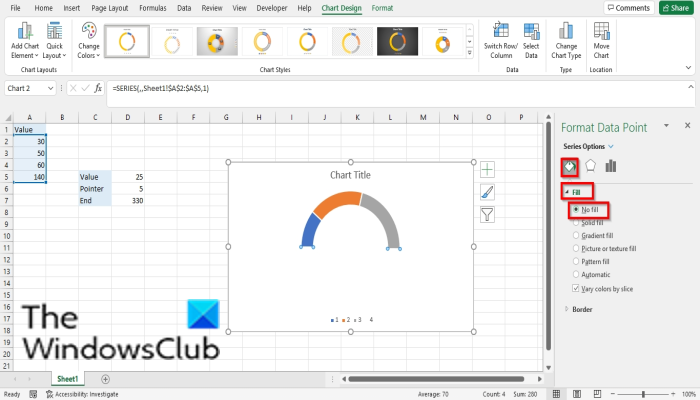Click macro recording icon in status bar

point(33,394)
